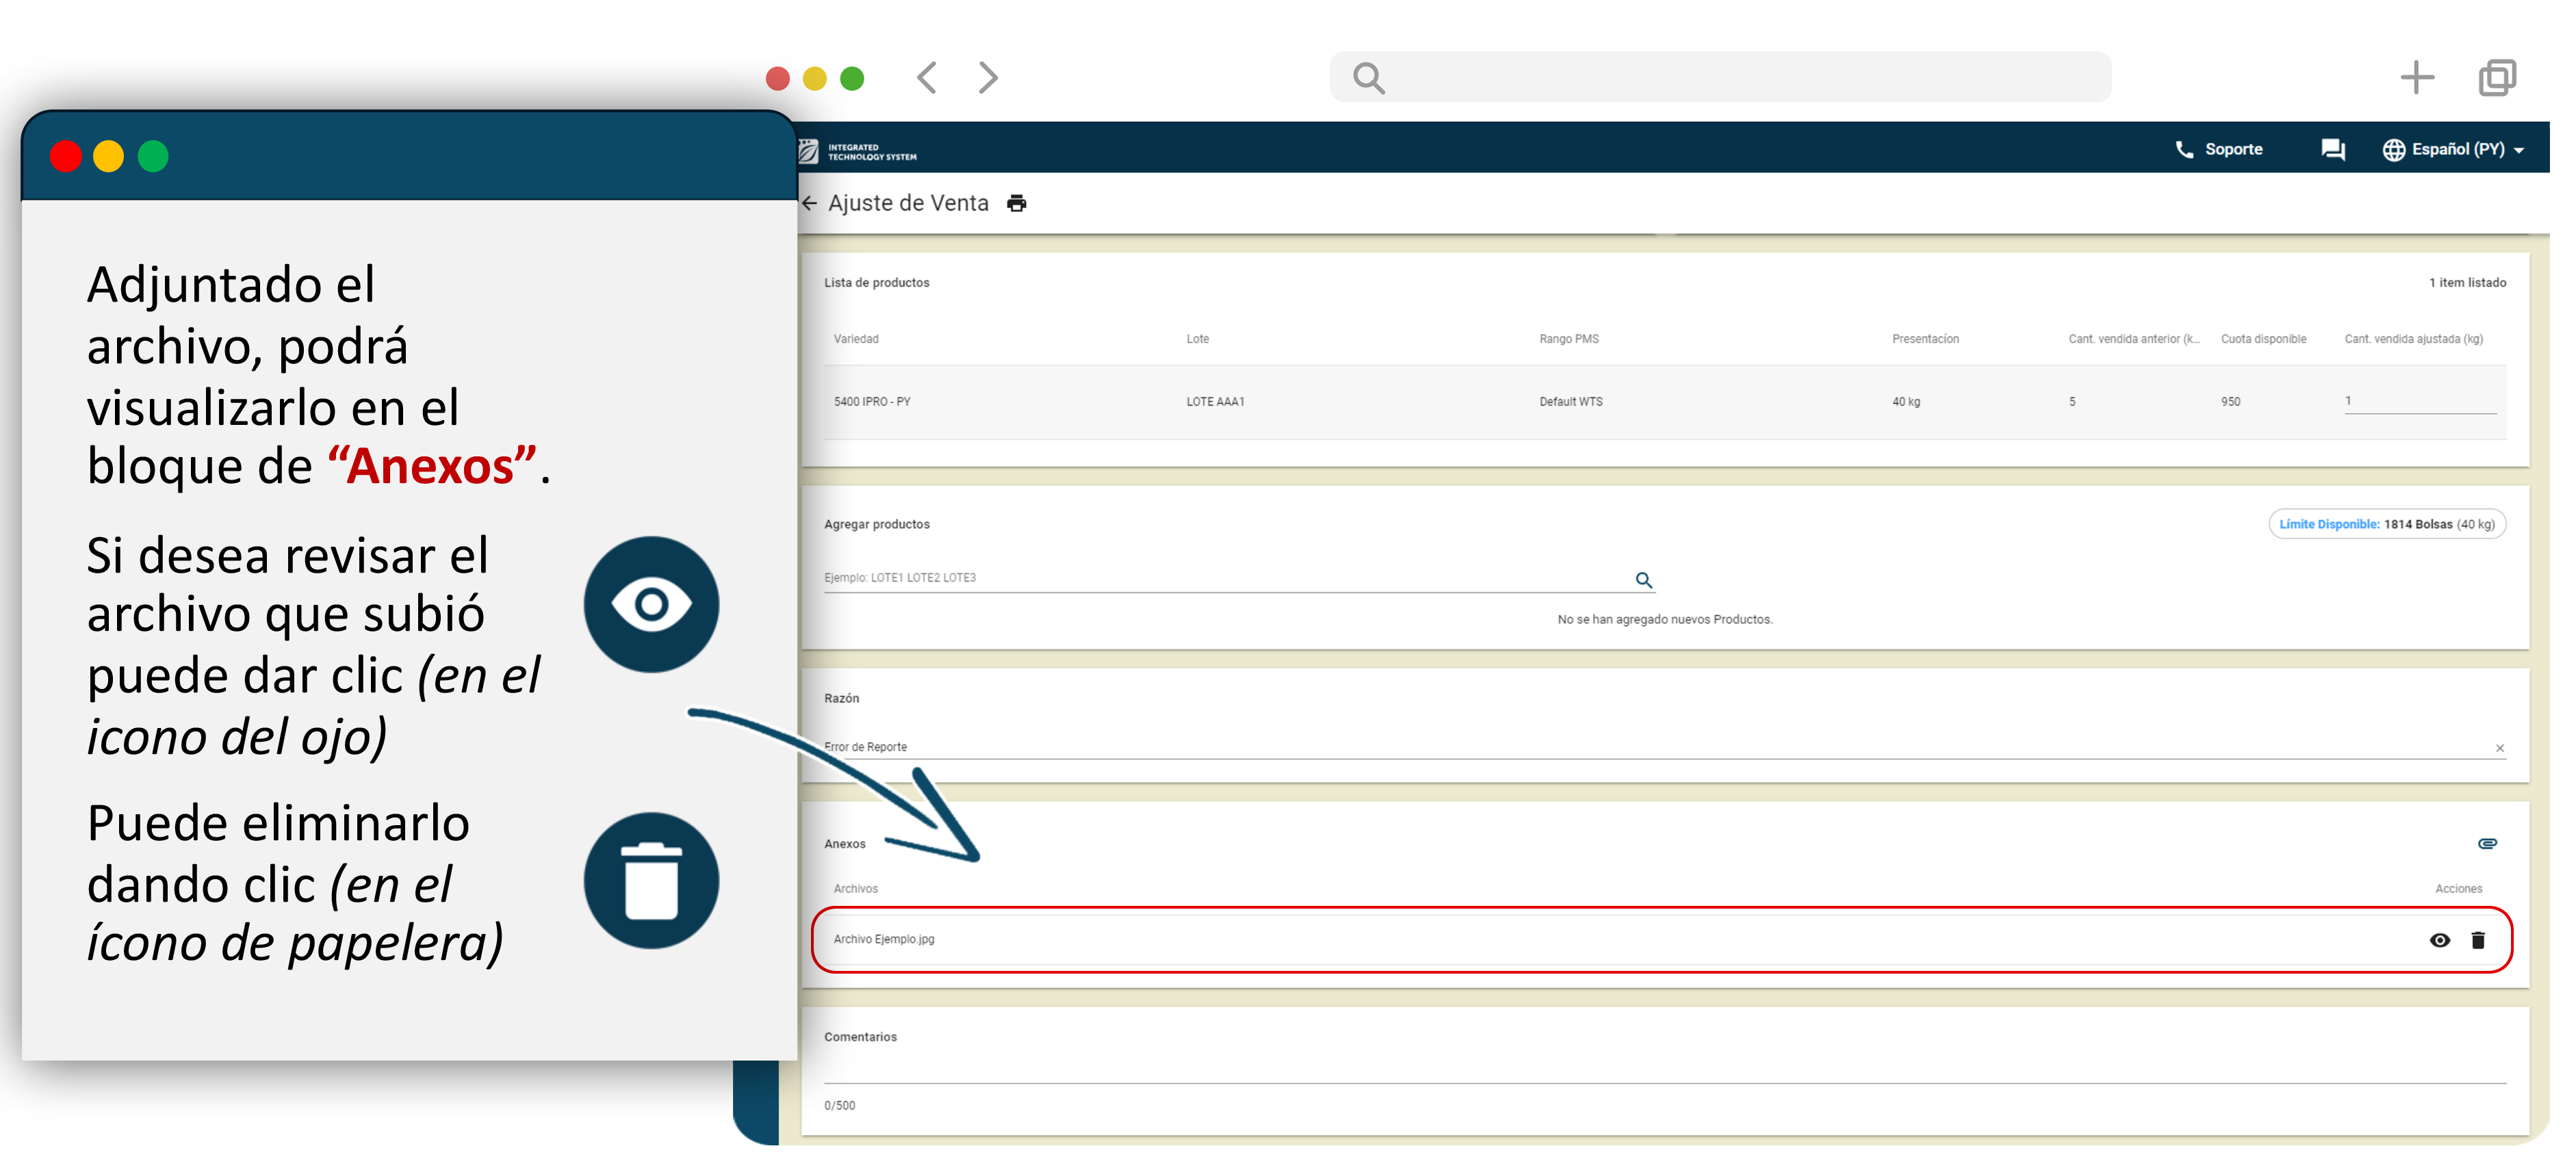The width and height of the screenshot is (2576, 1170).
Task: Click the product search magnifier icon
Action: tap(1643, 579)
